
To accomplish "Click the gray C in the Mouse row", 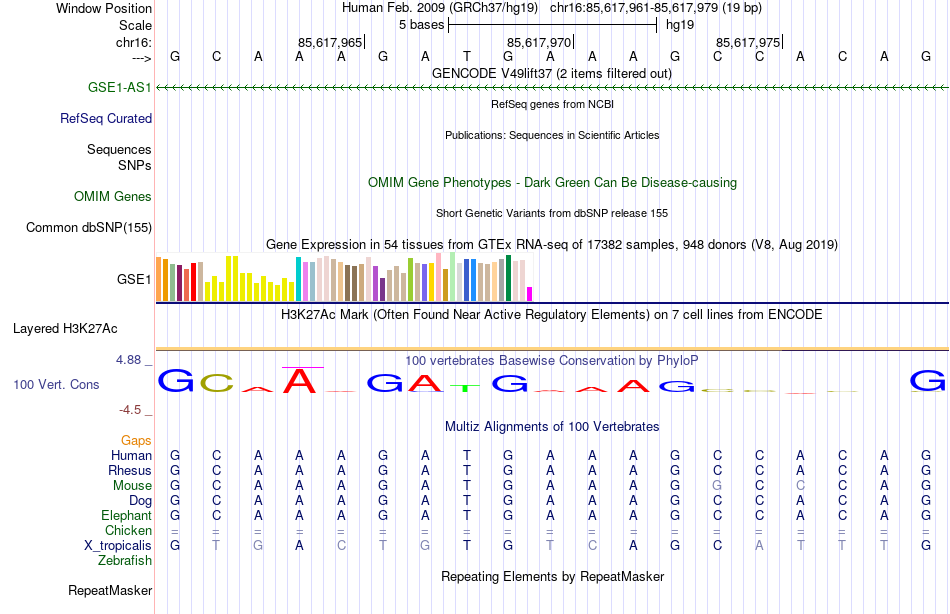I will (x=800, y=486).
